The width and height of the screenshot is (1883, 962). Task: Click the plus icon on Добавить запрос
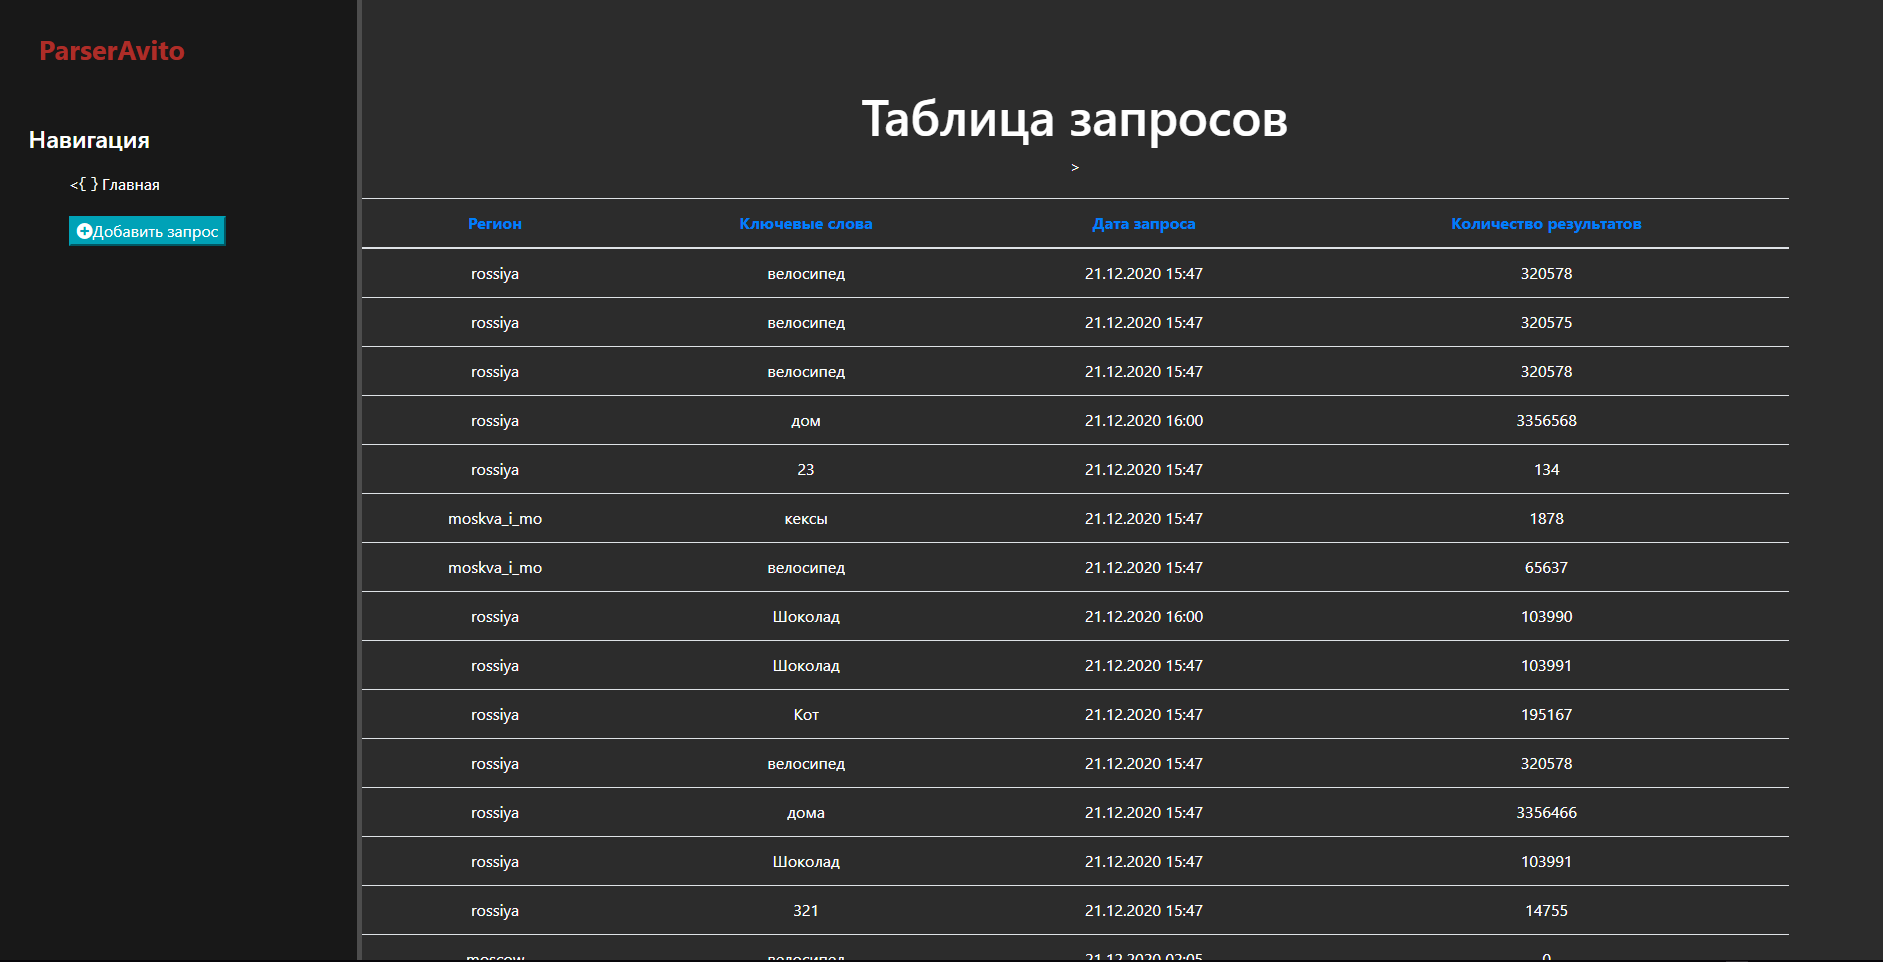(84, 230)
